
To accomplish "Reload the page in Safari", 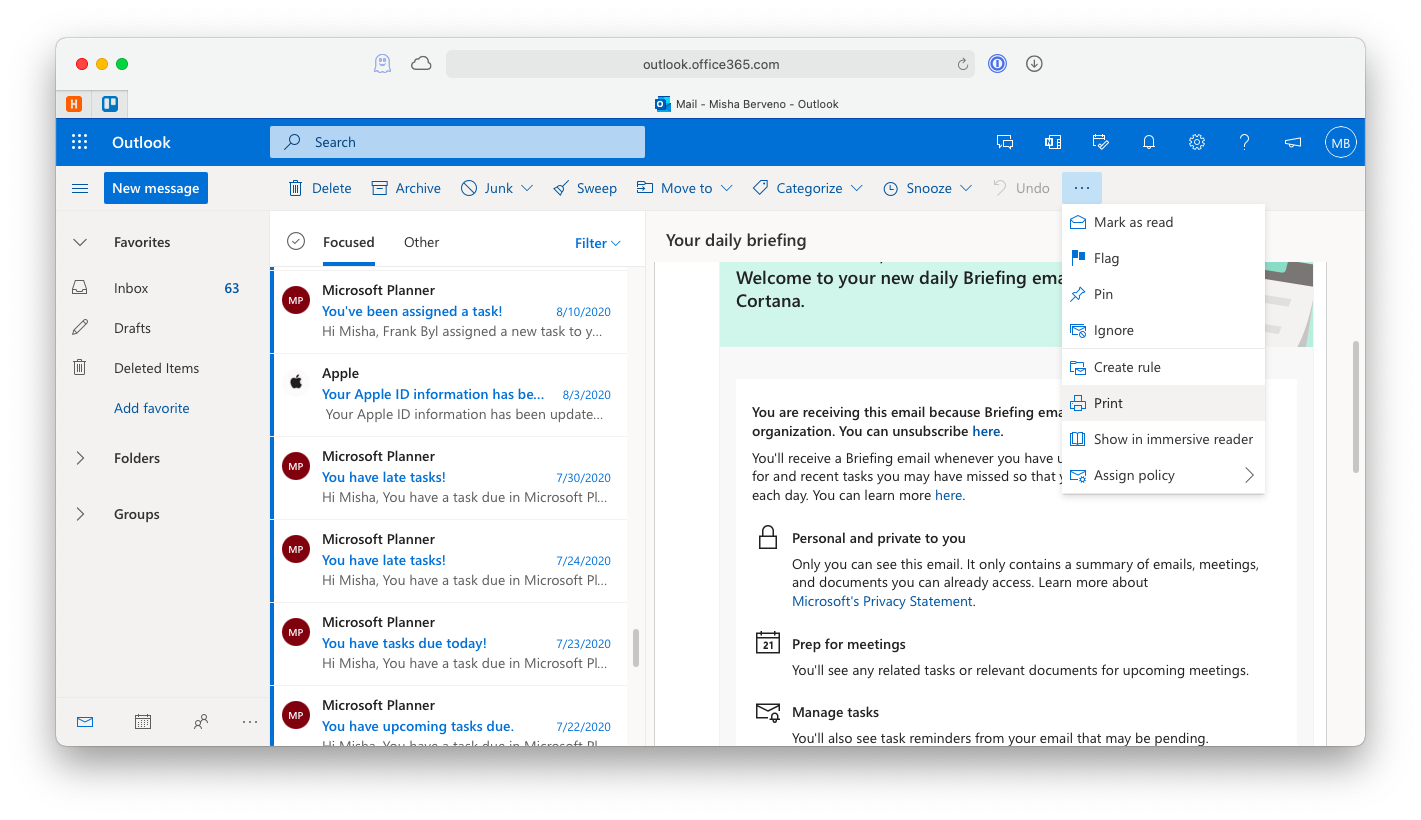I will pos(962,64).
